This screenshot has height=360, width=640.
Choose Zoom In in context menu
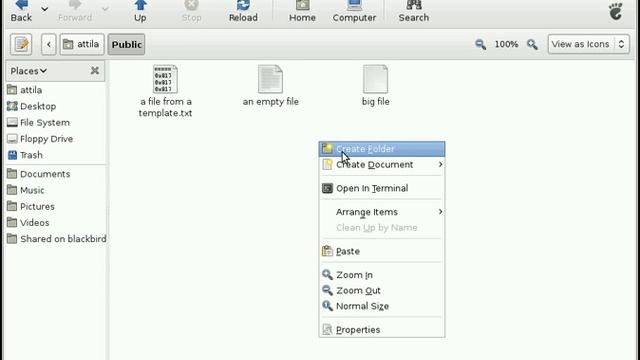pyautogui.click(x=382, y=275)
